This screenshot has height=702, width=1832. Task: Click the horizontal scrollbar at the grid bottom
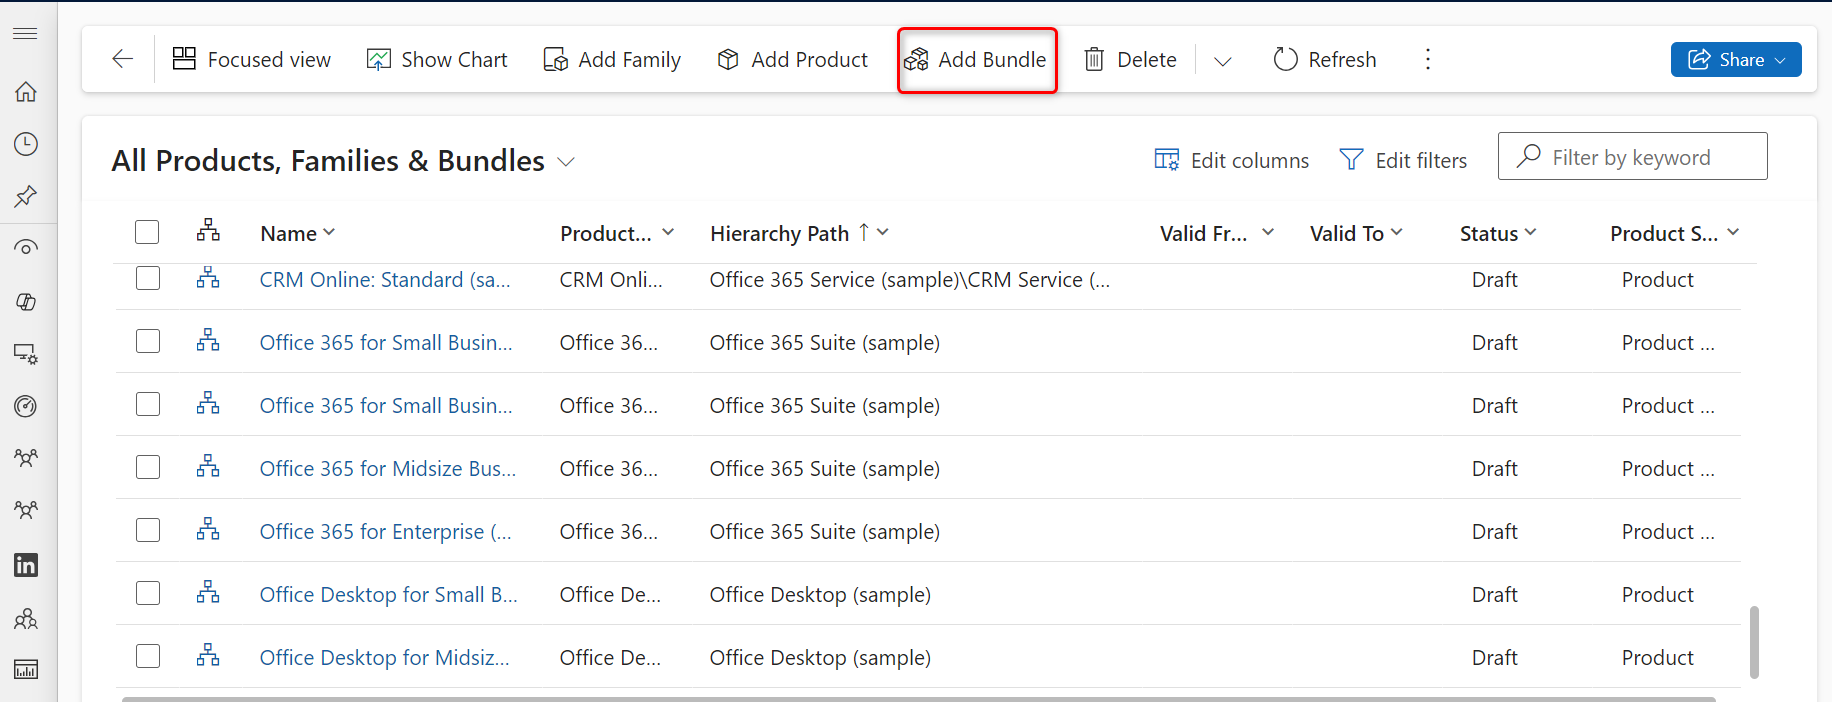point(918,699)
